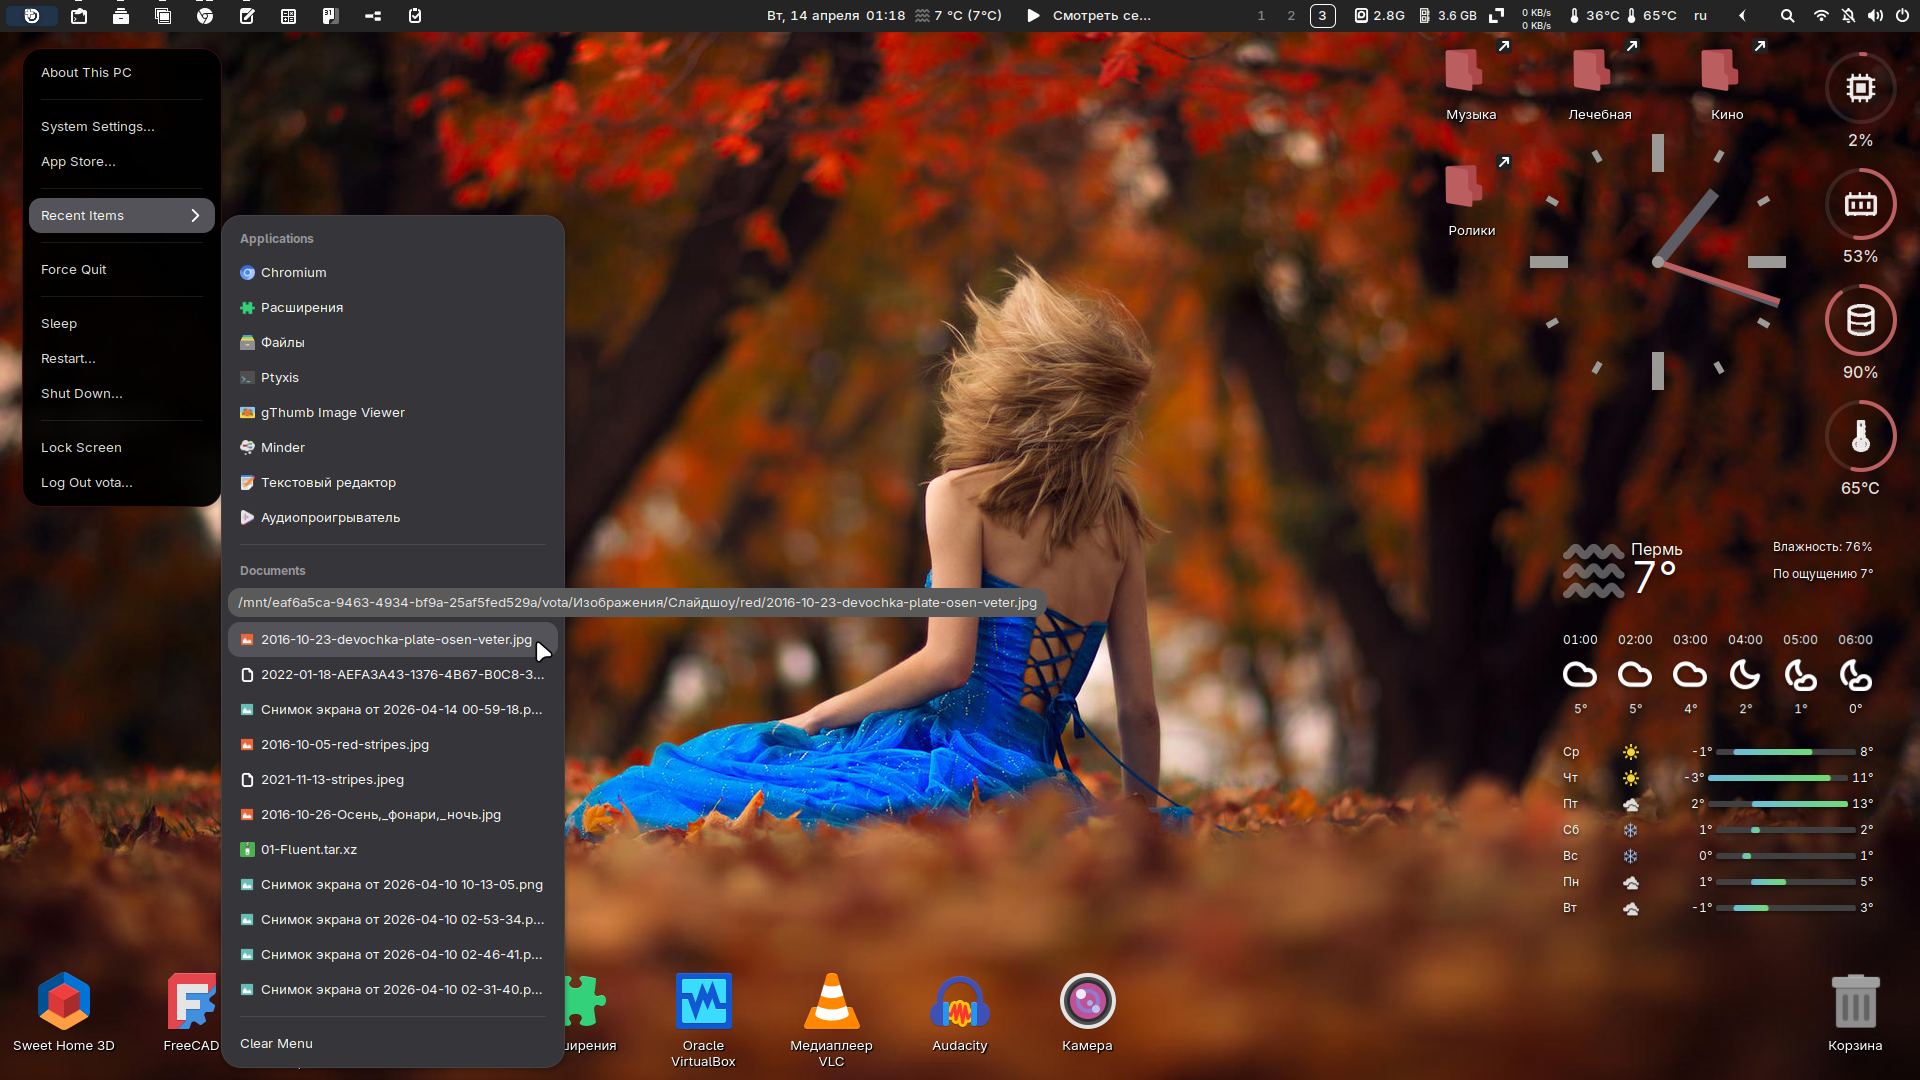Open the ru keyboard layout selector
Viewport: 1920px width, 1080px height.
coord(1700,16)
